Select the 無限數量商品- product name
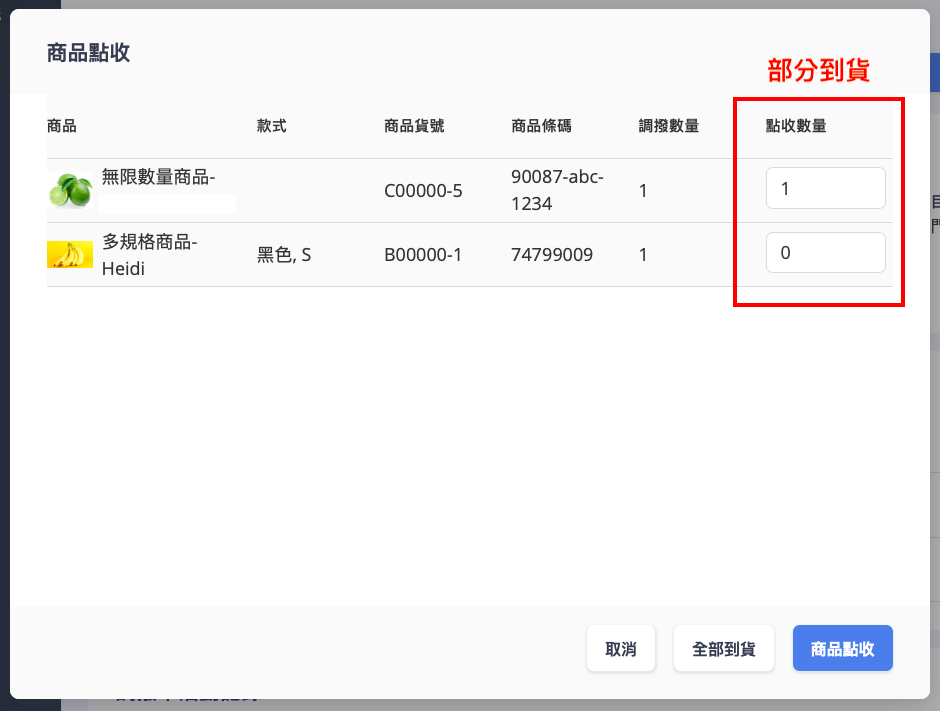Screen dimensions: 940x711 (159, 177)
